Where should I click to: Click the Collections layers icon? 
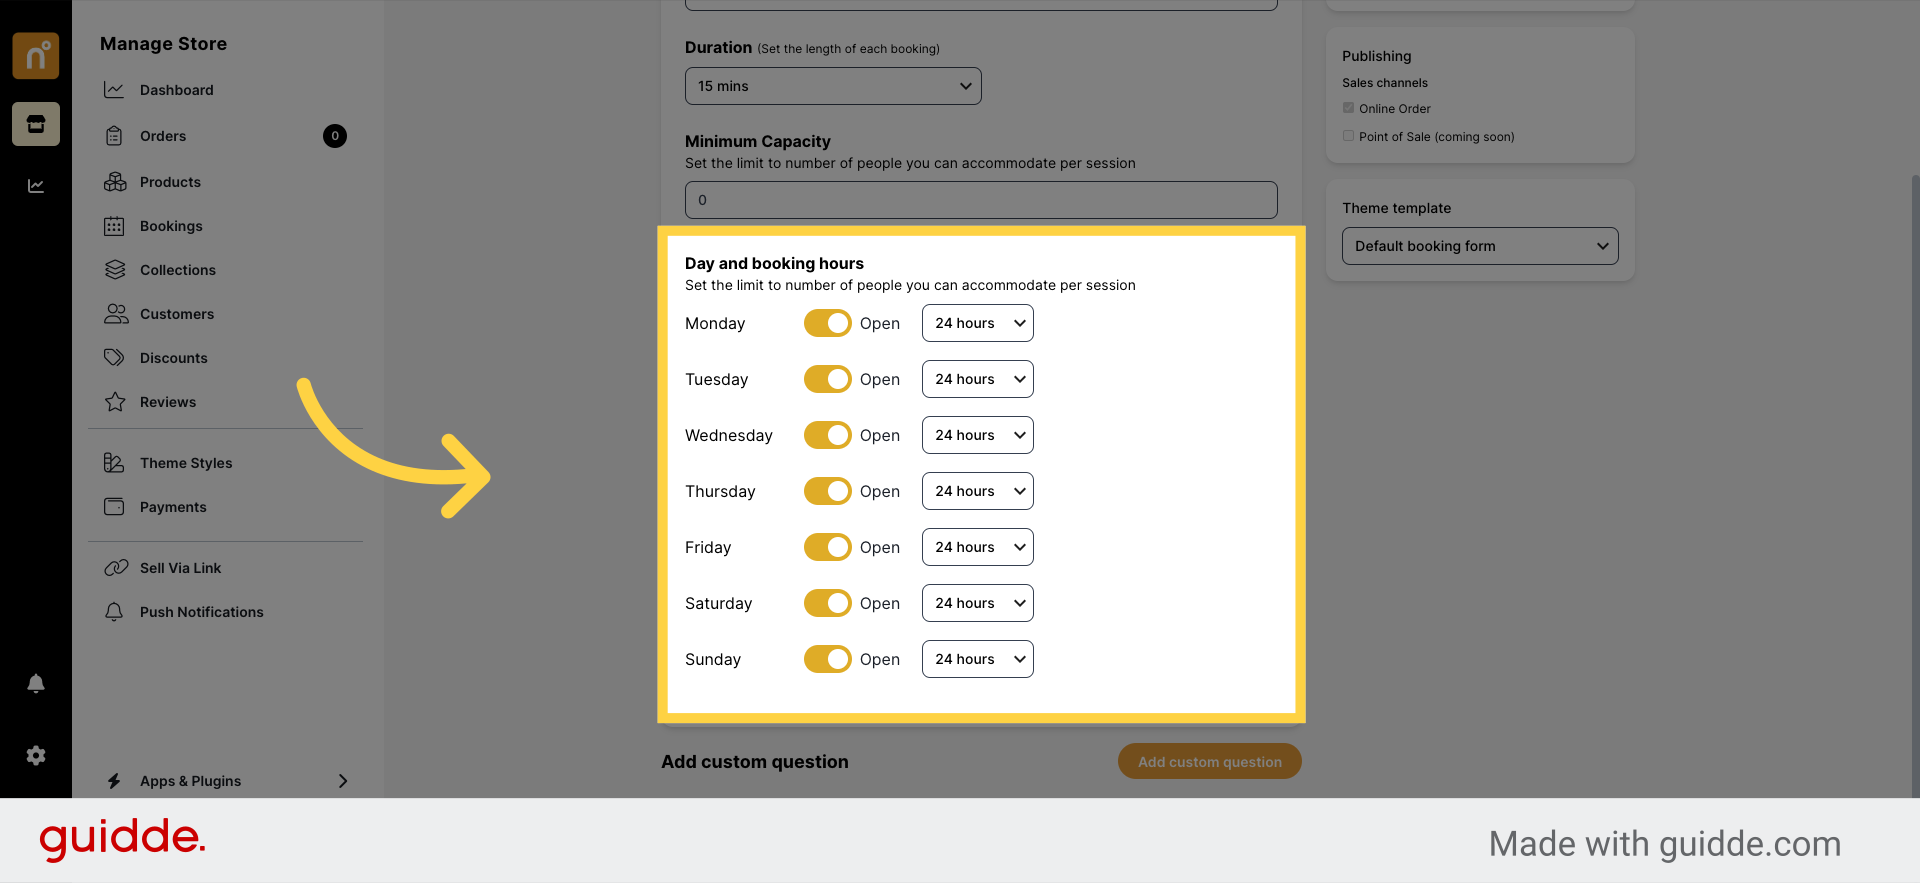115,270
